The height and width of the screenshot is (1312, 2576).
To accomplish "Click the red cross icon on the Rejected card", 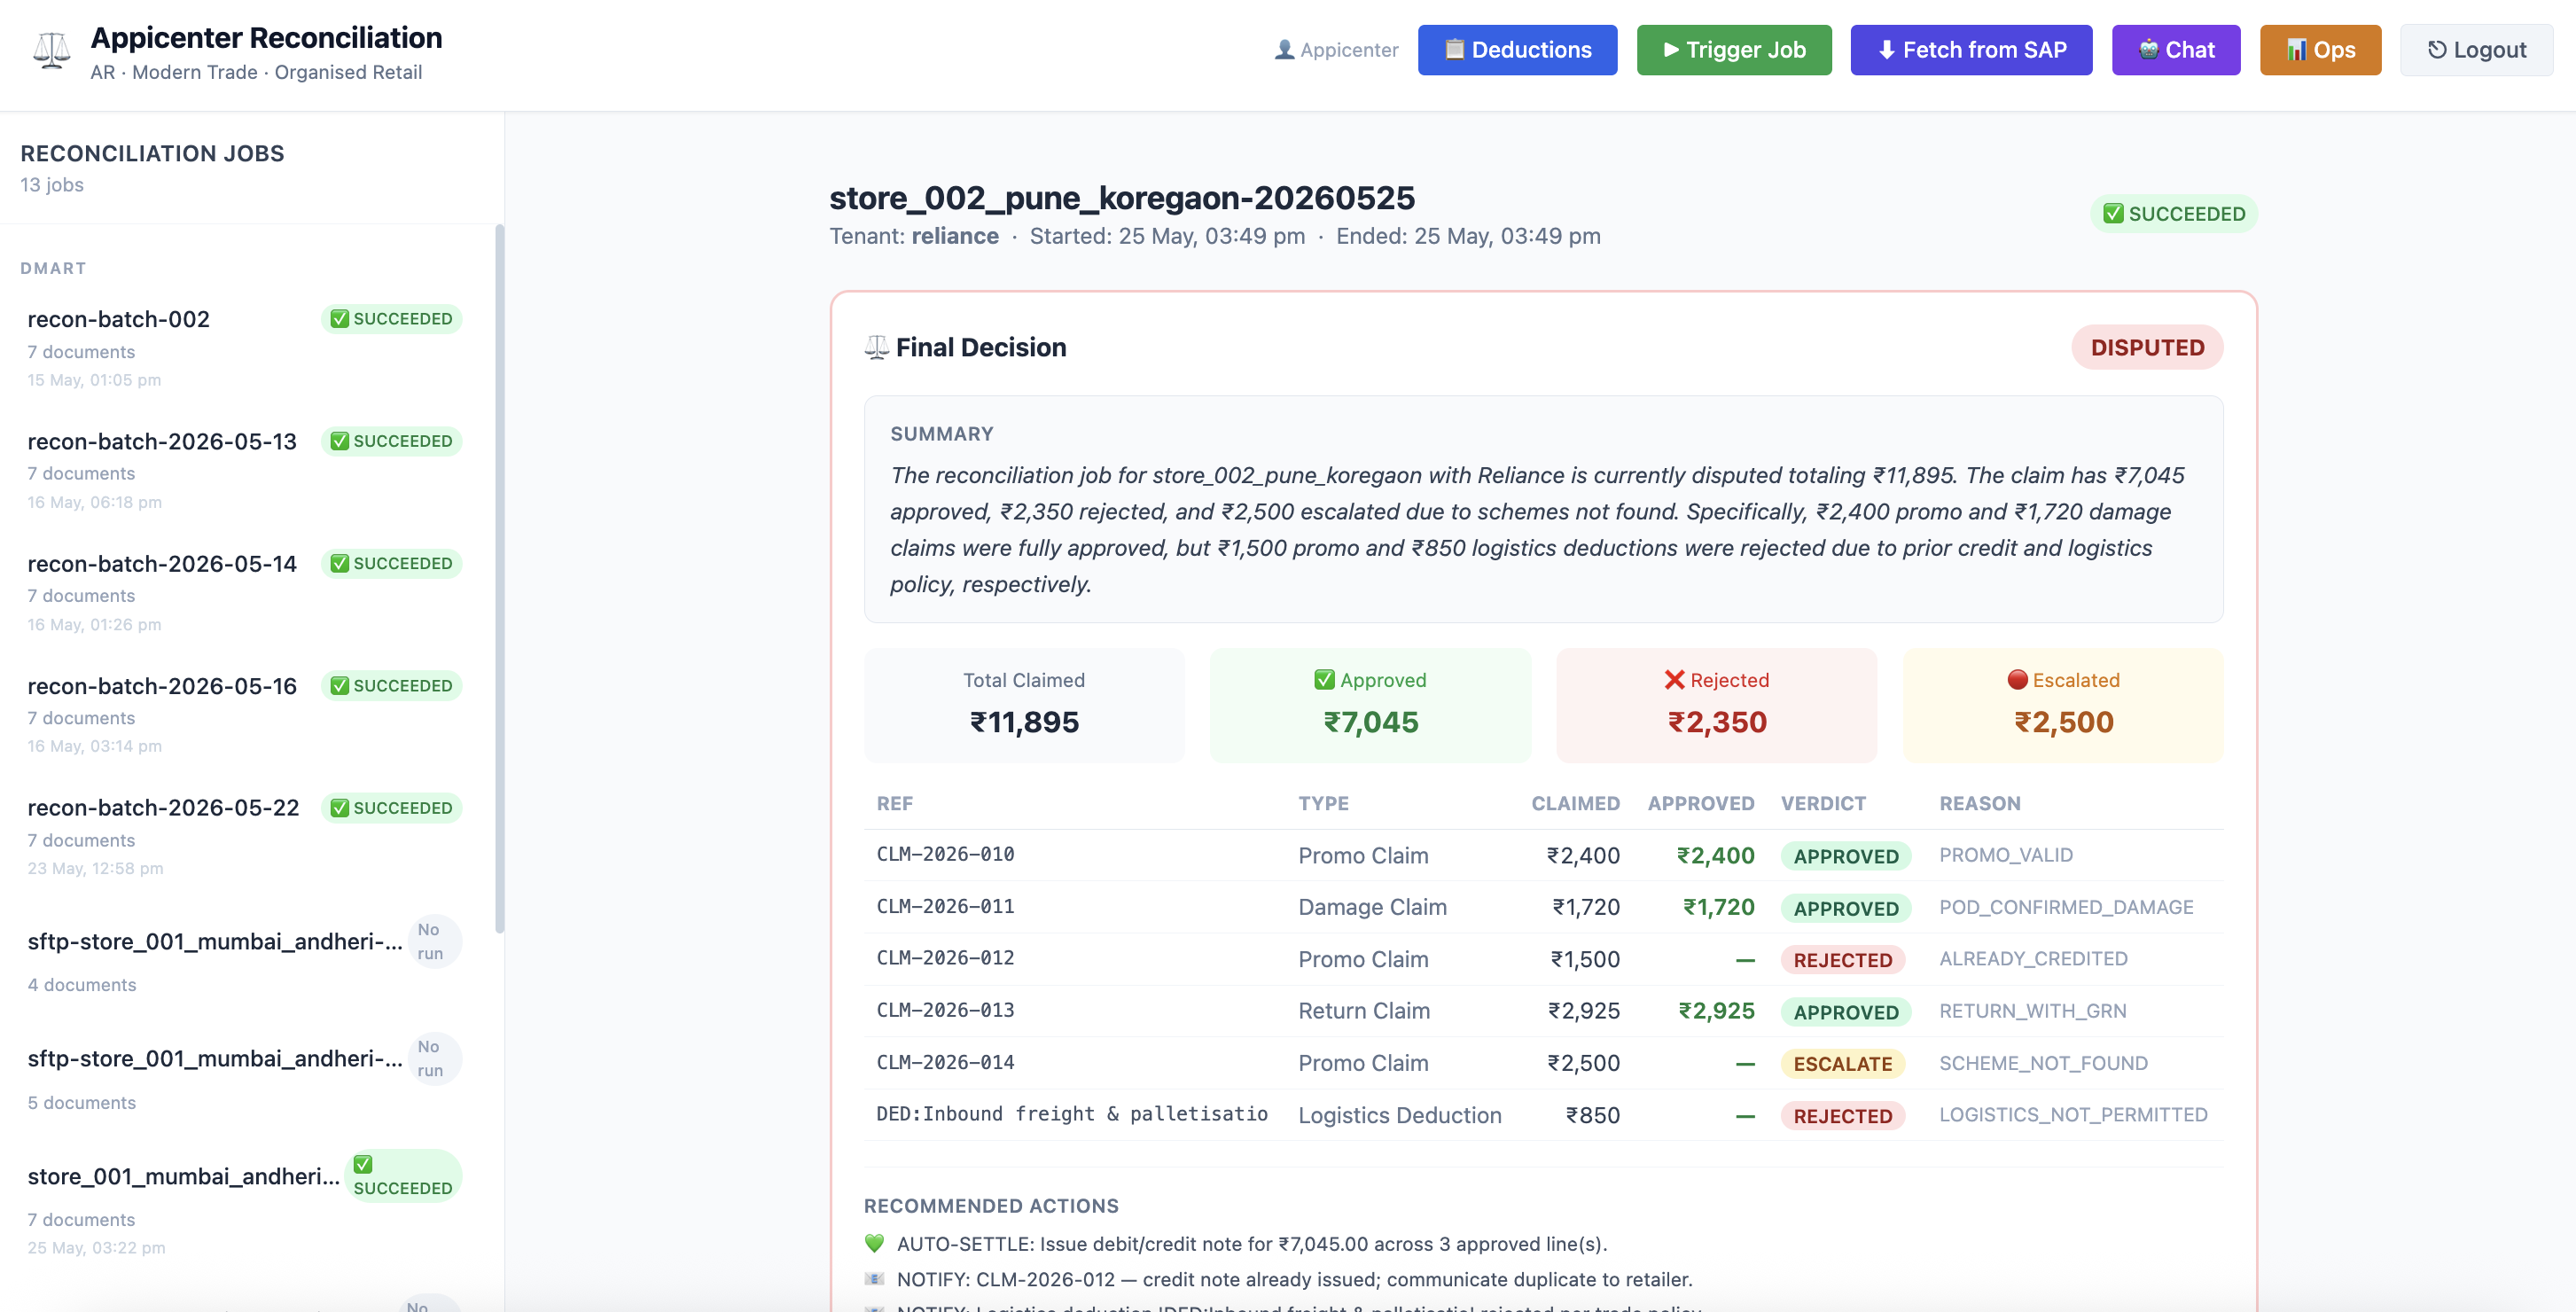I will 1674,680.
